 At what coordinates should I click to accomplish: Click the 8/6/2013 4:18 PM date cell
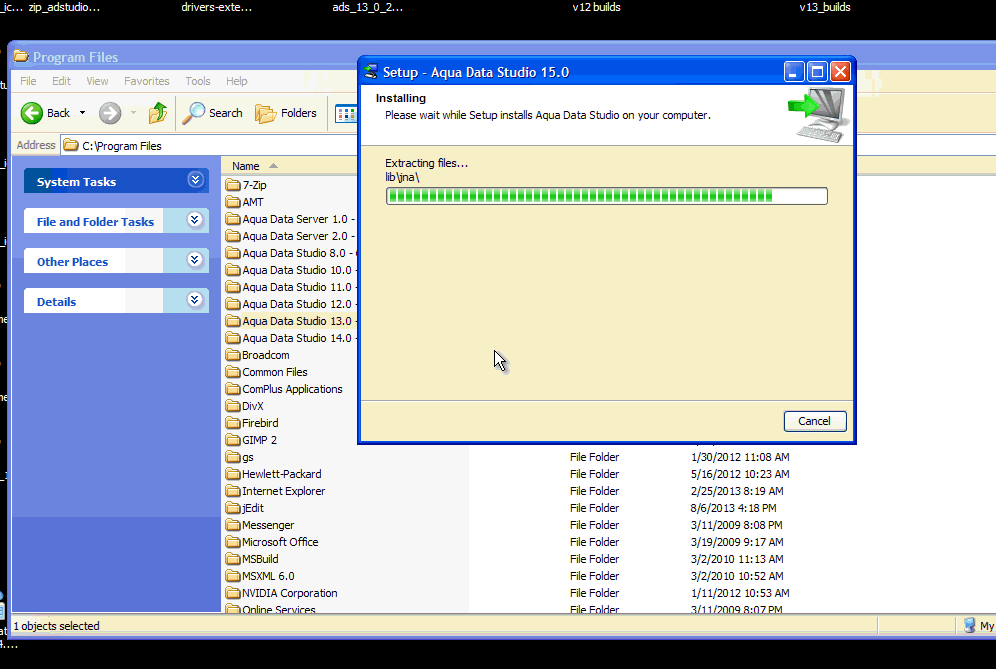click(733, 508)
